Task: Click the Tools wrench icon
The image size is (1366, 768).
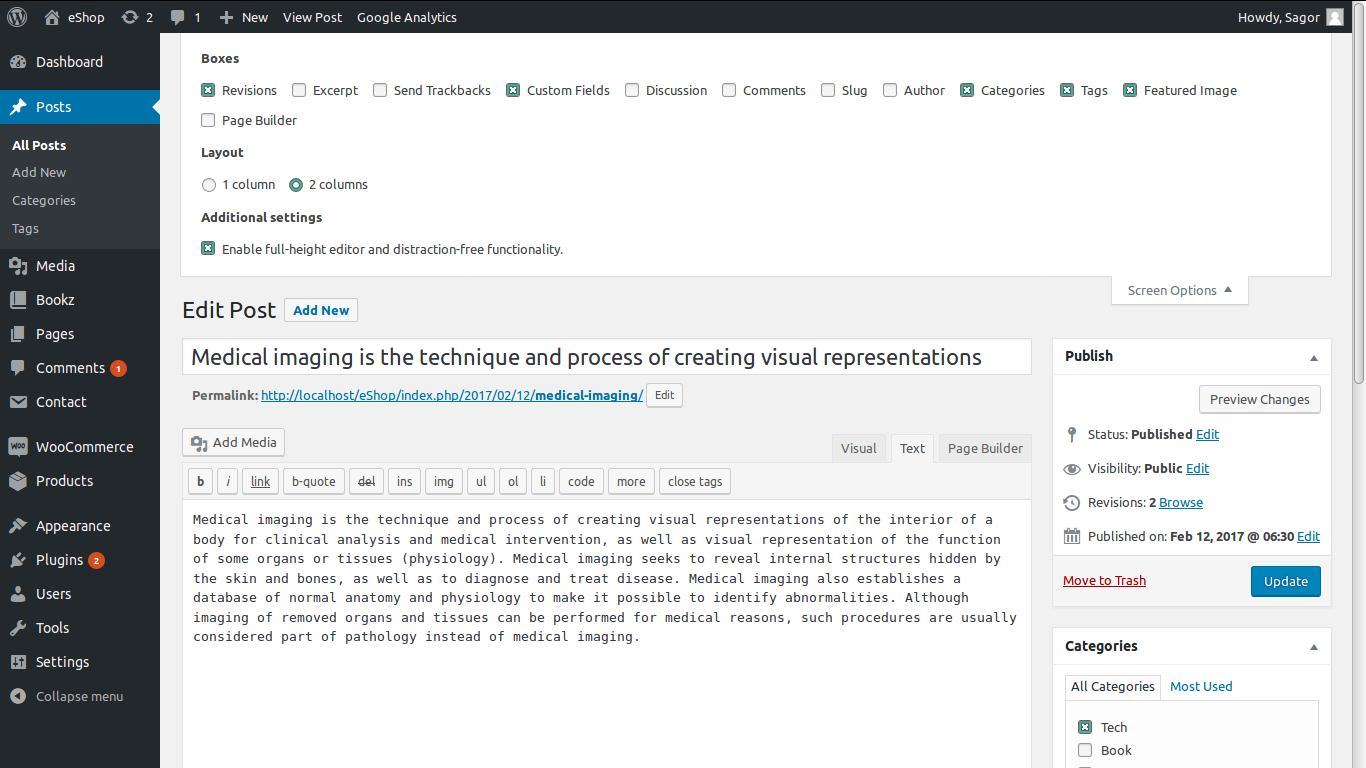Action: 18,628
